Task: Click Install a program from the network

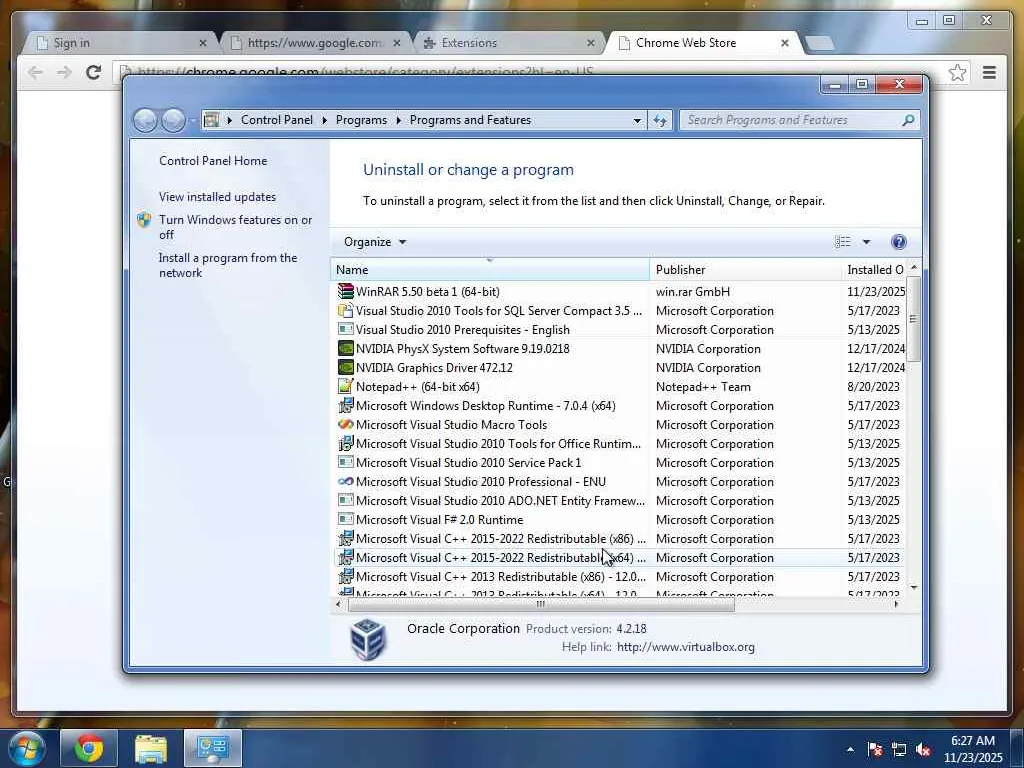Action: 228,265
